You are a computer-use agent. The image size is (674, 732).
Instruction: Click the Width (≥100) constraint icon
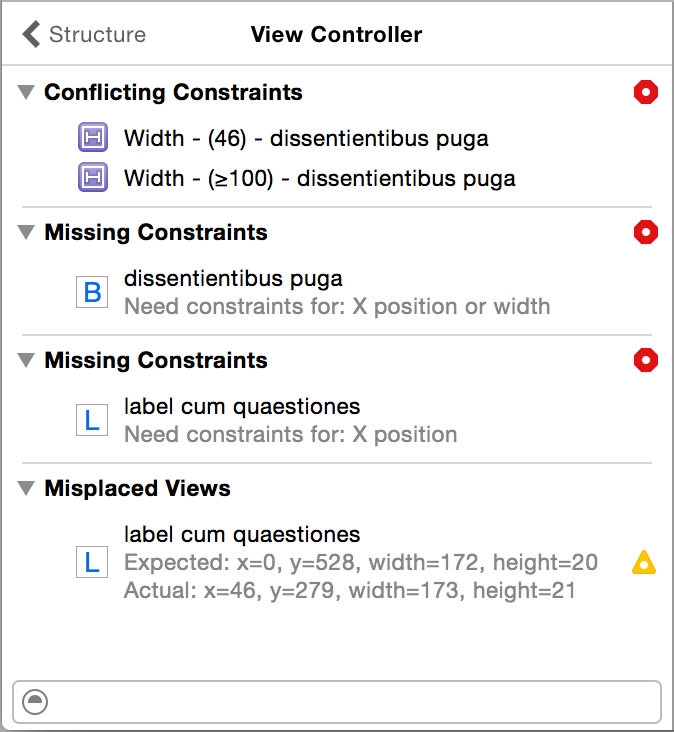pyautogui.click(x=92, y=178)
